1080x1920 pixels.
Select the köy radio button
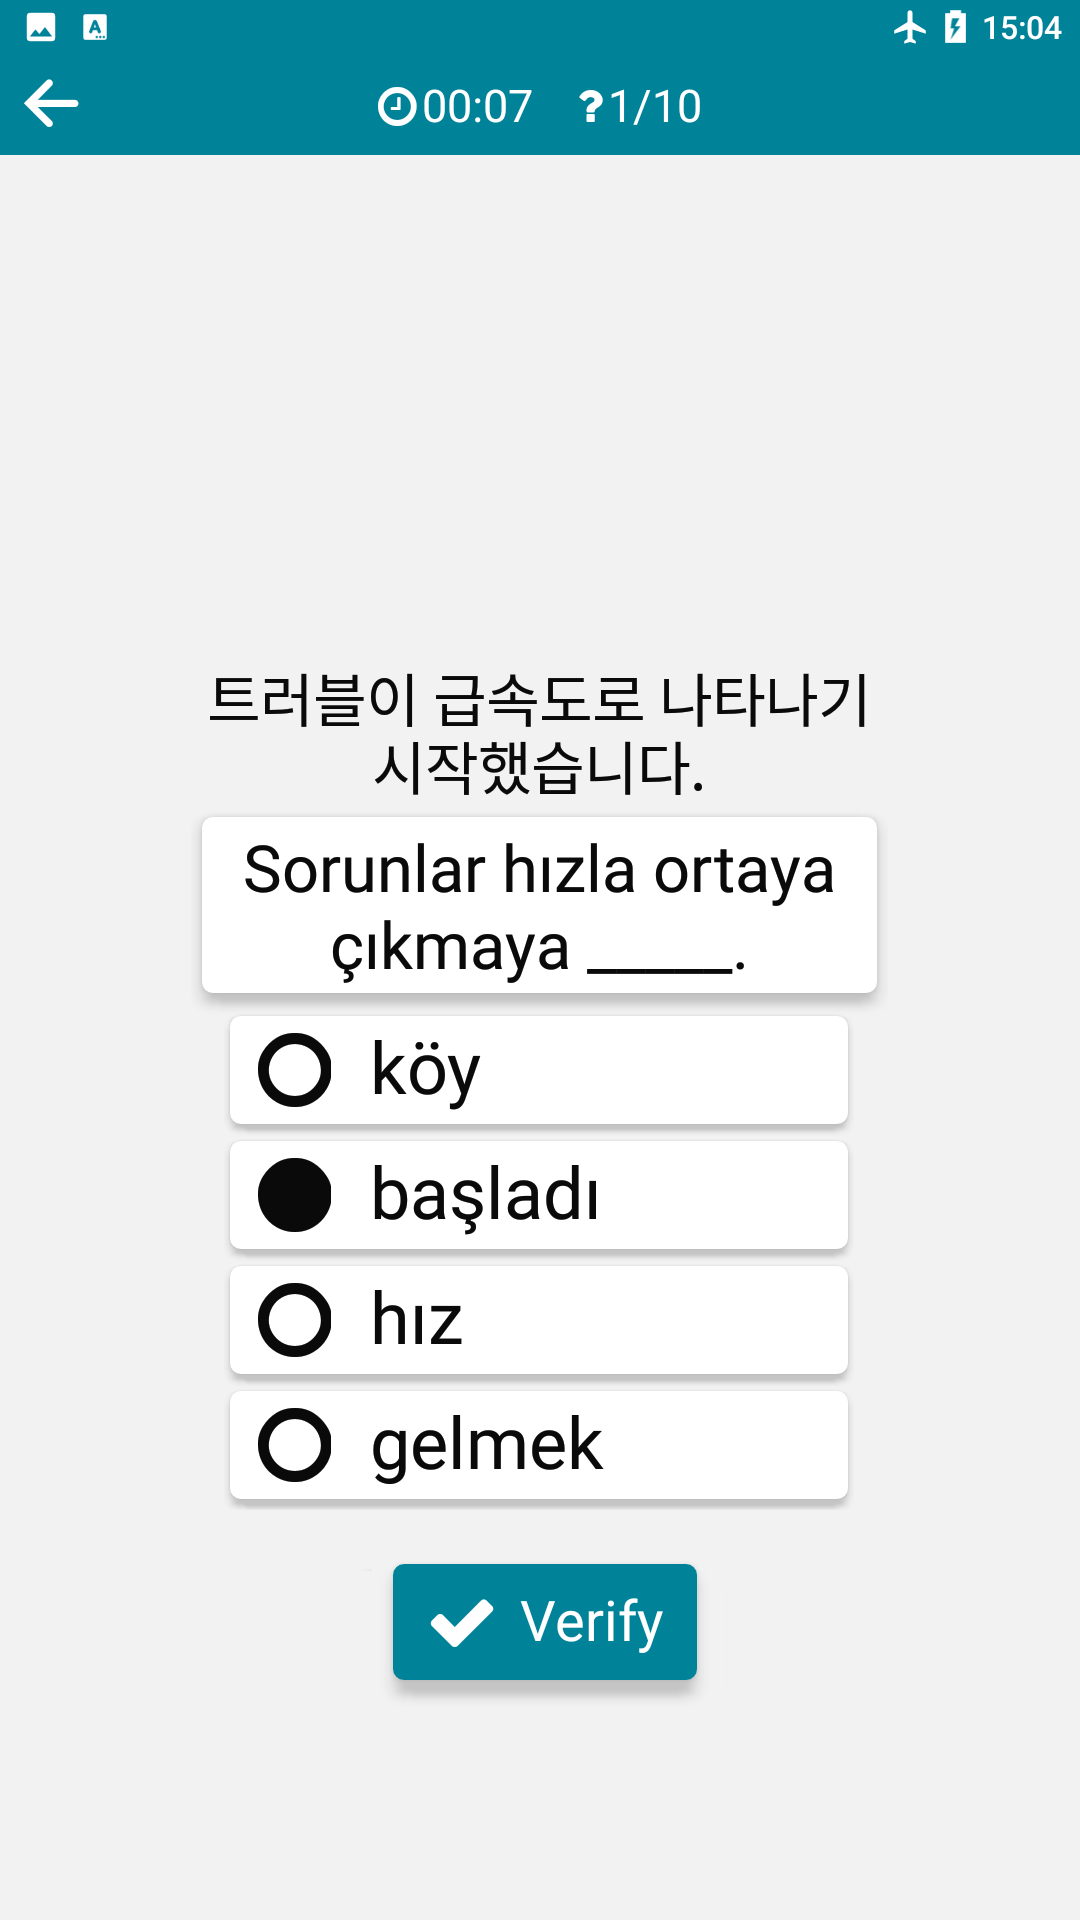tap(295, 1070)
